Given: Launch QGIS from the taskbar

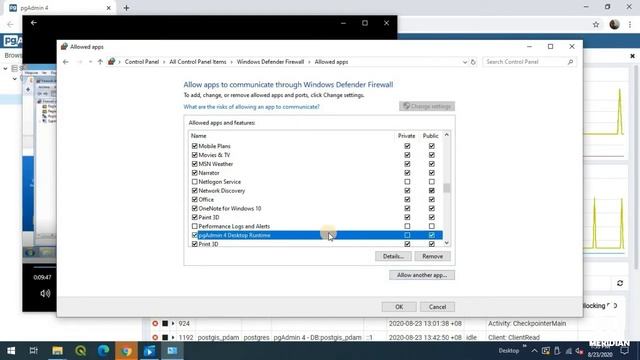Looking at the screenshot, I should coord(80,351).
